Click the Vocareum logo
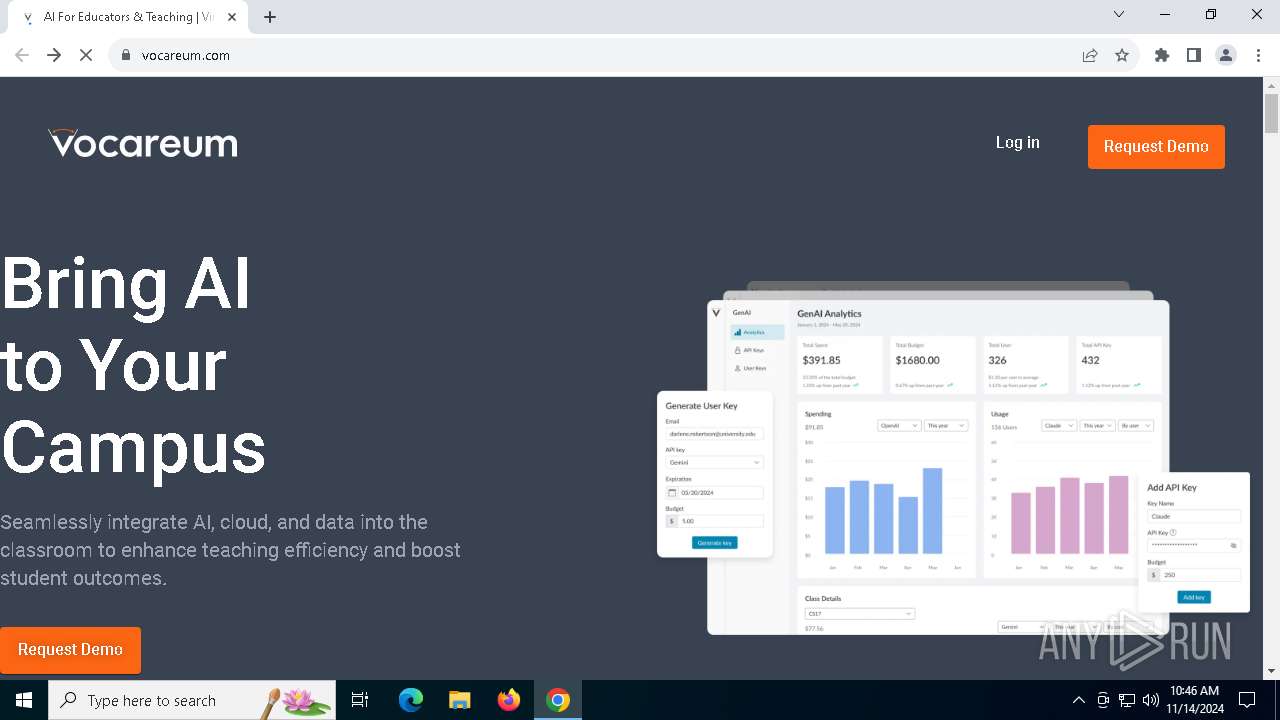The image size is (1280, 720). 143,144
